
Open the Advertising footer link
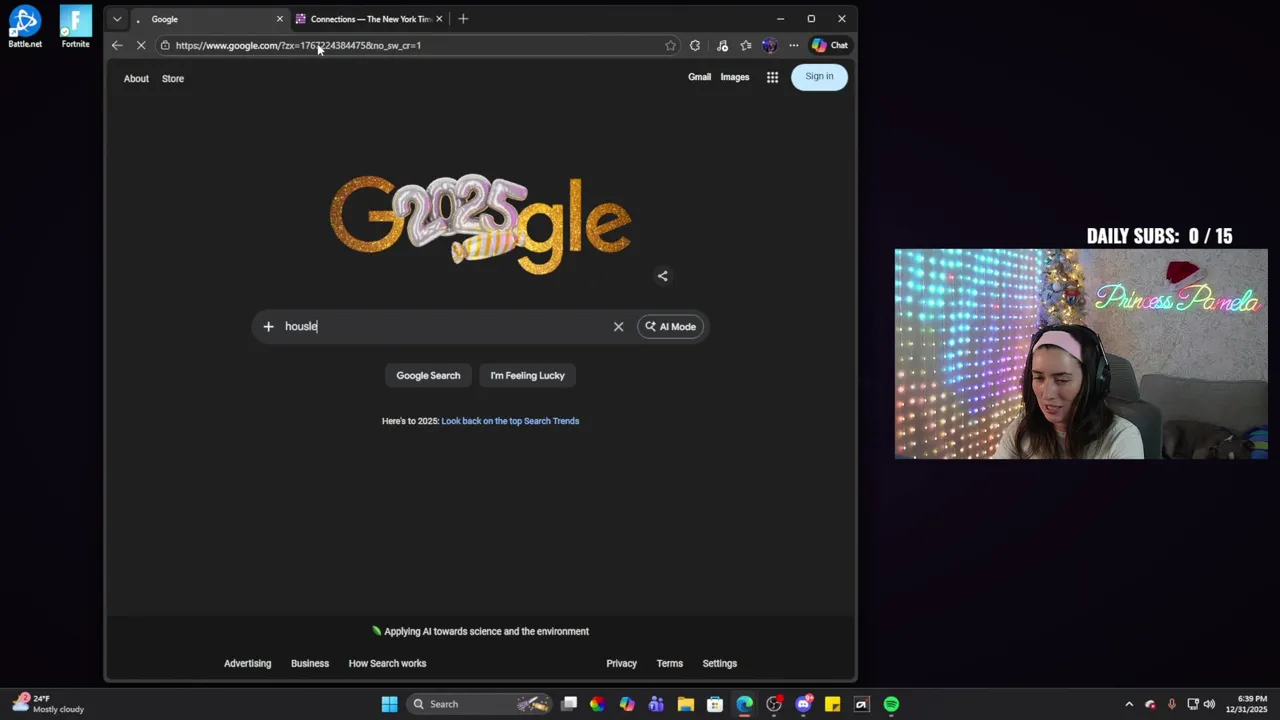[x=247, y=663]
